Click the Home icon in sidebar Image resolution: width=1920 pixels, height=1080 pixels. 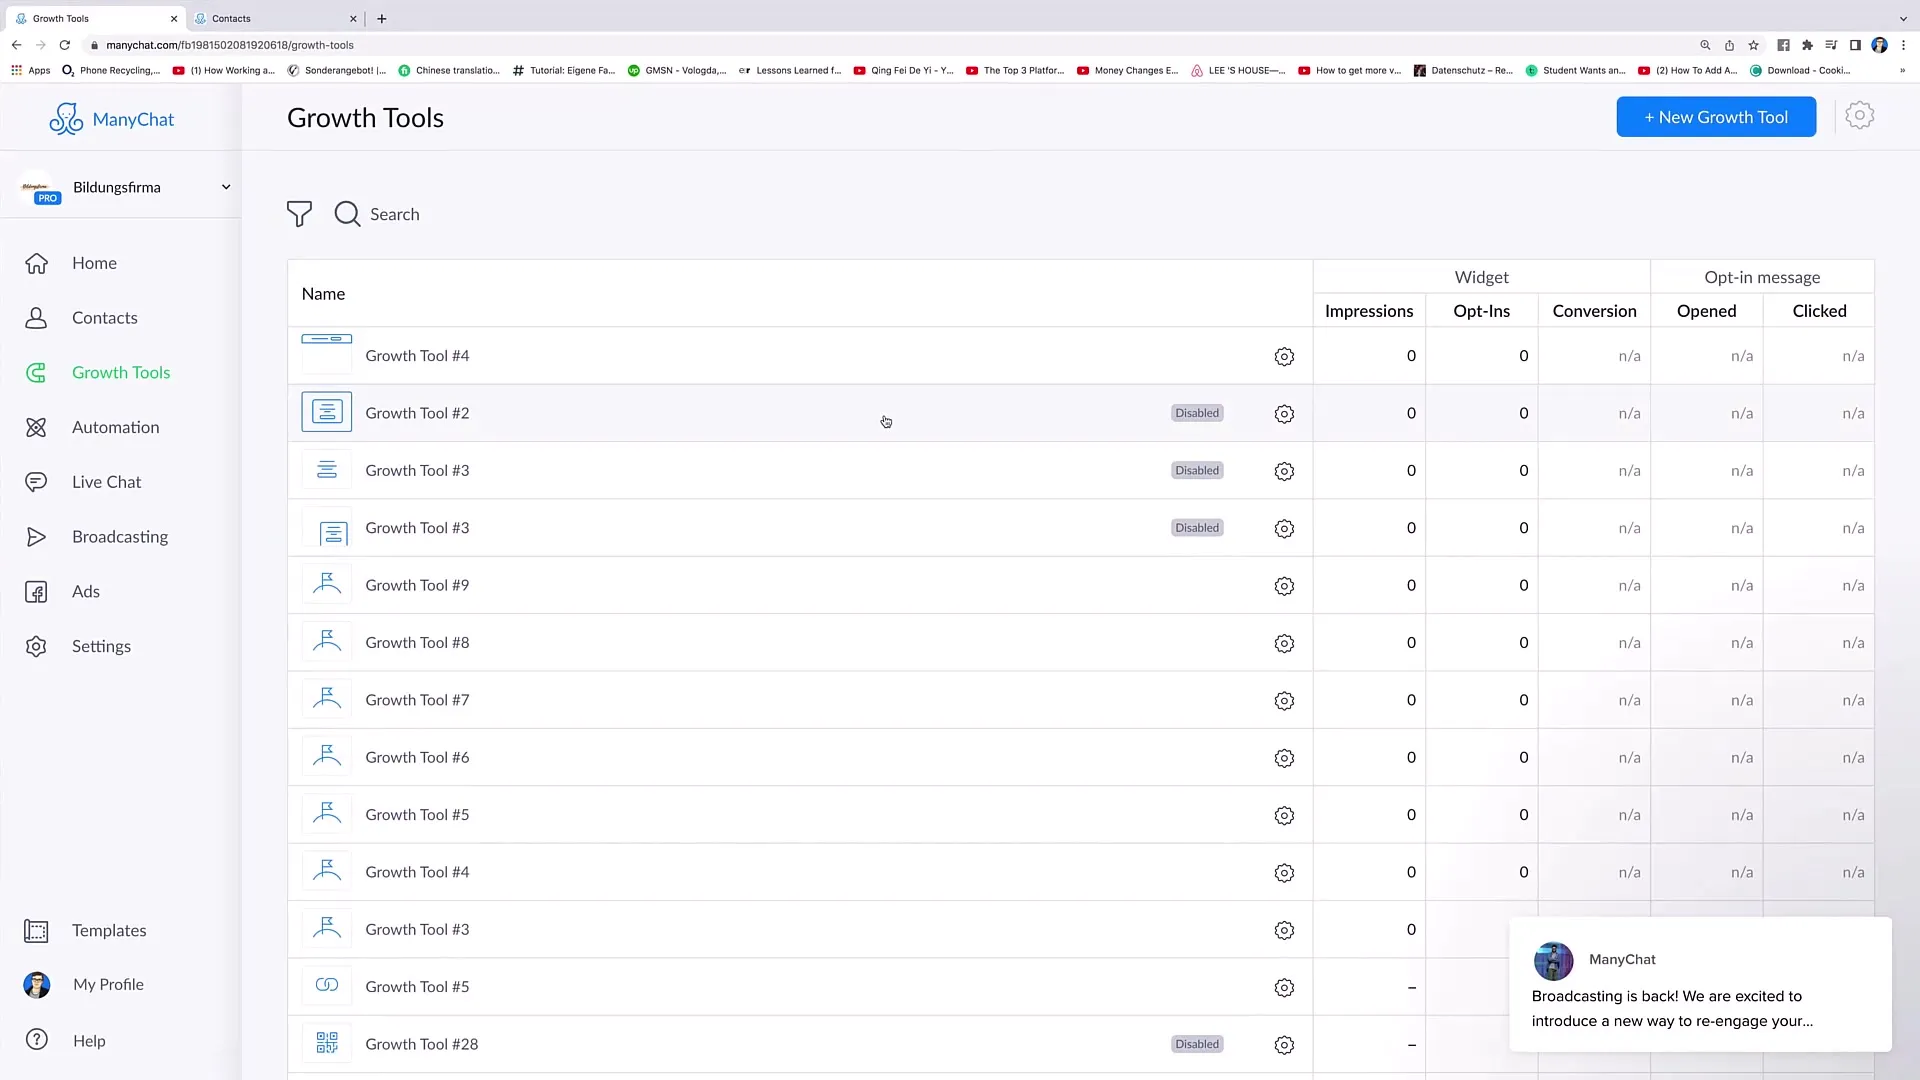tap(37, 263)
